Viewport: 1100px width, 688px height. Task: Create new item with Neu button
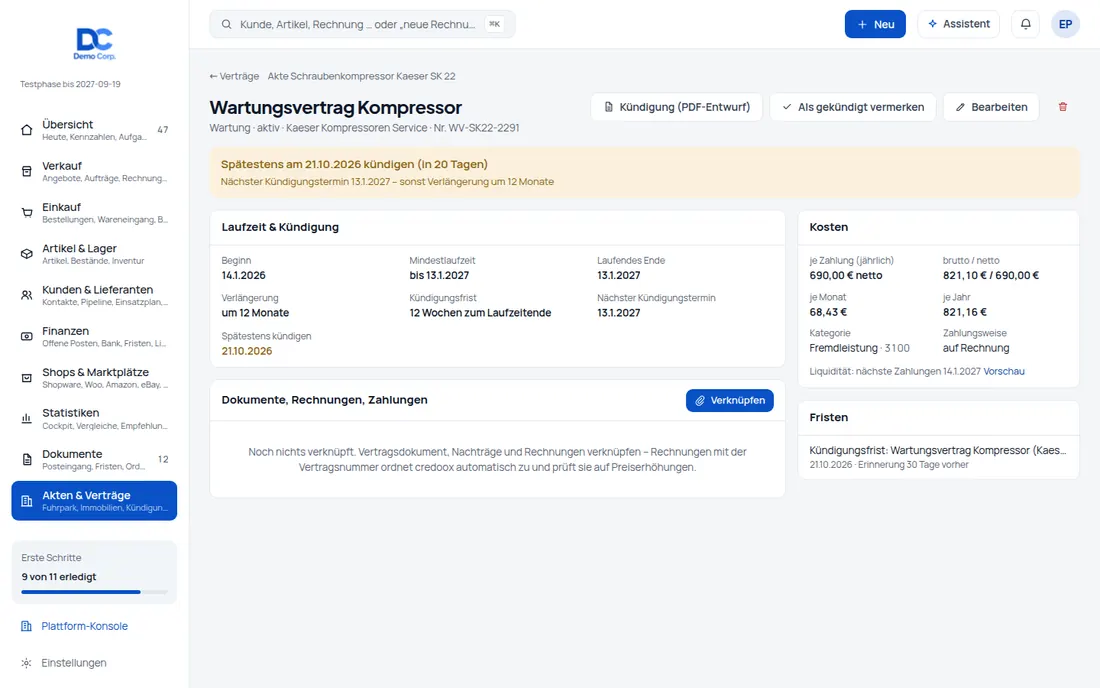[x=875, y=24]
